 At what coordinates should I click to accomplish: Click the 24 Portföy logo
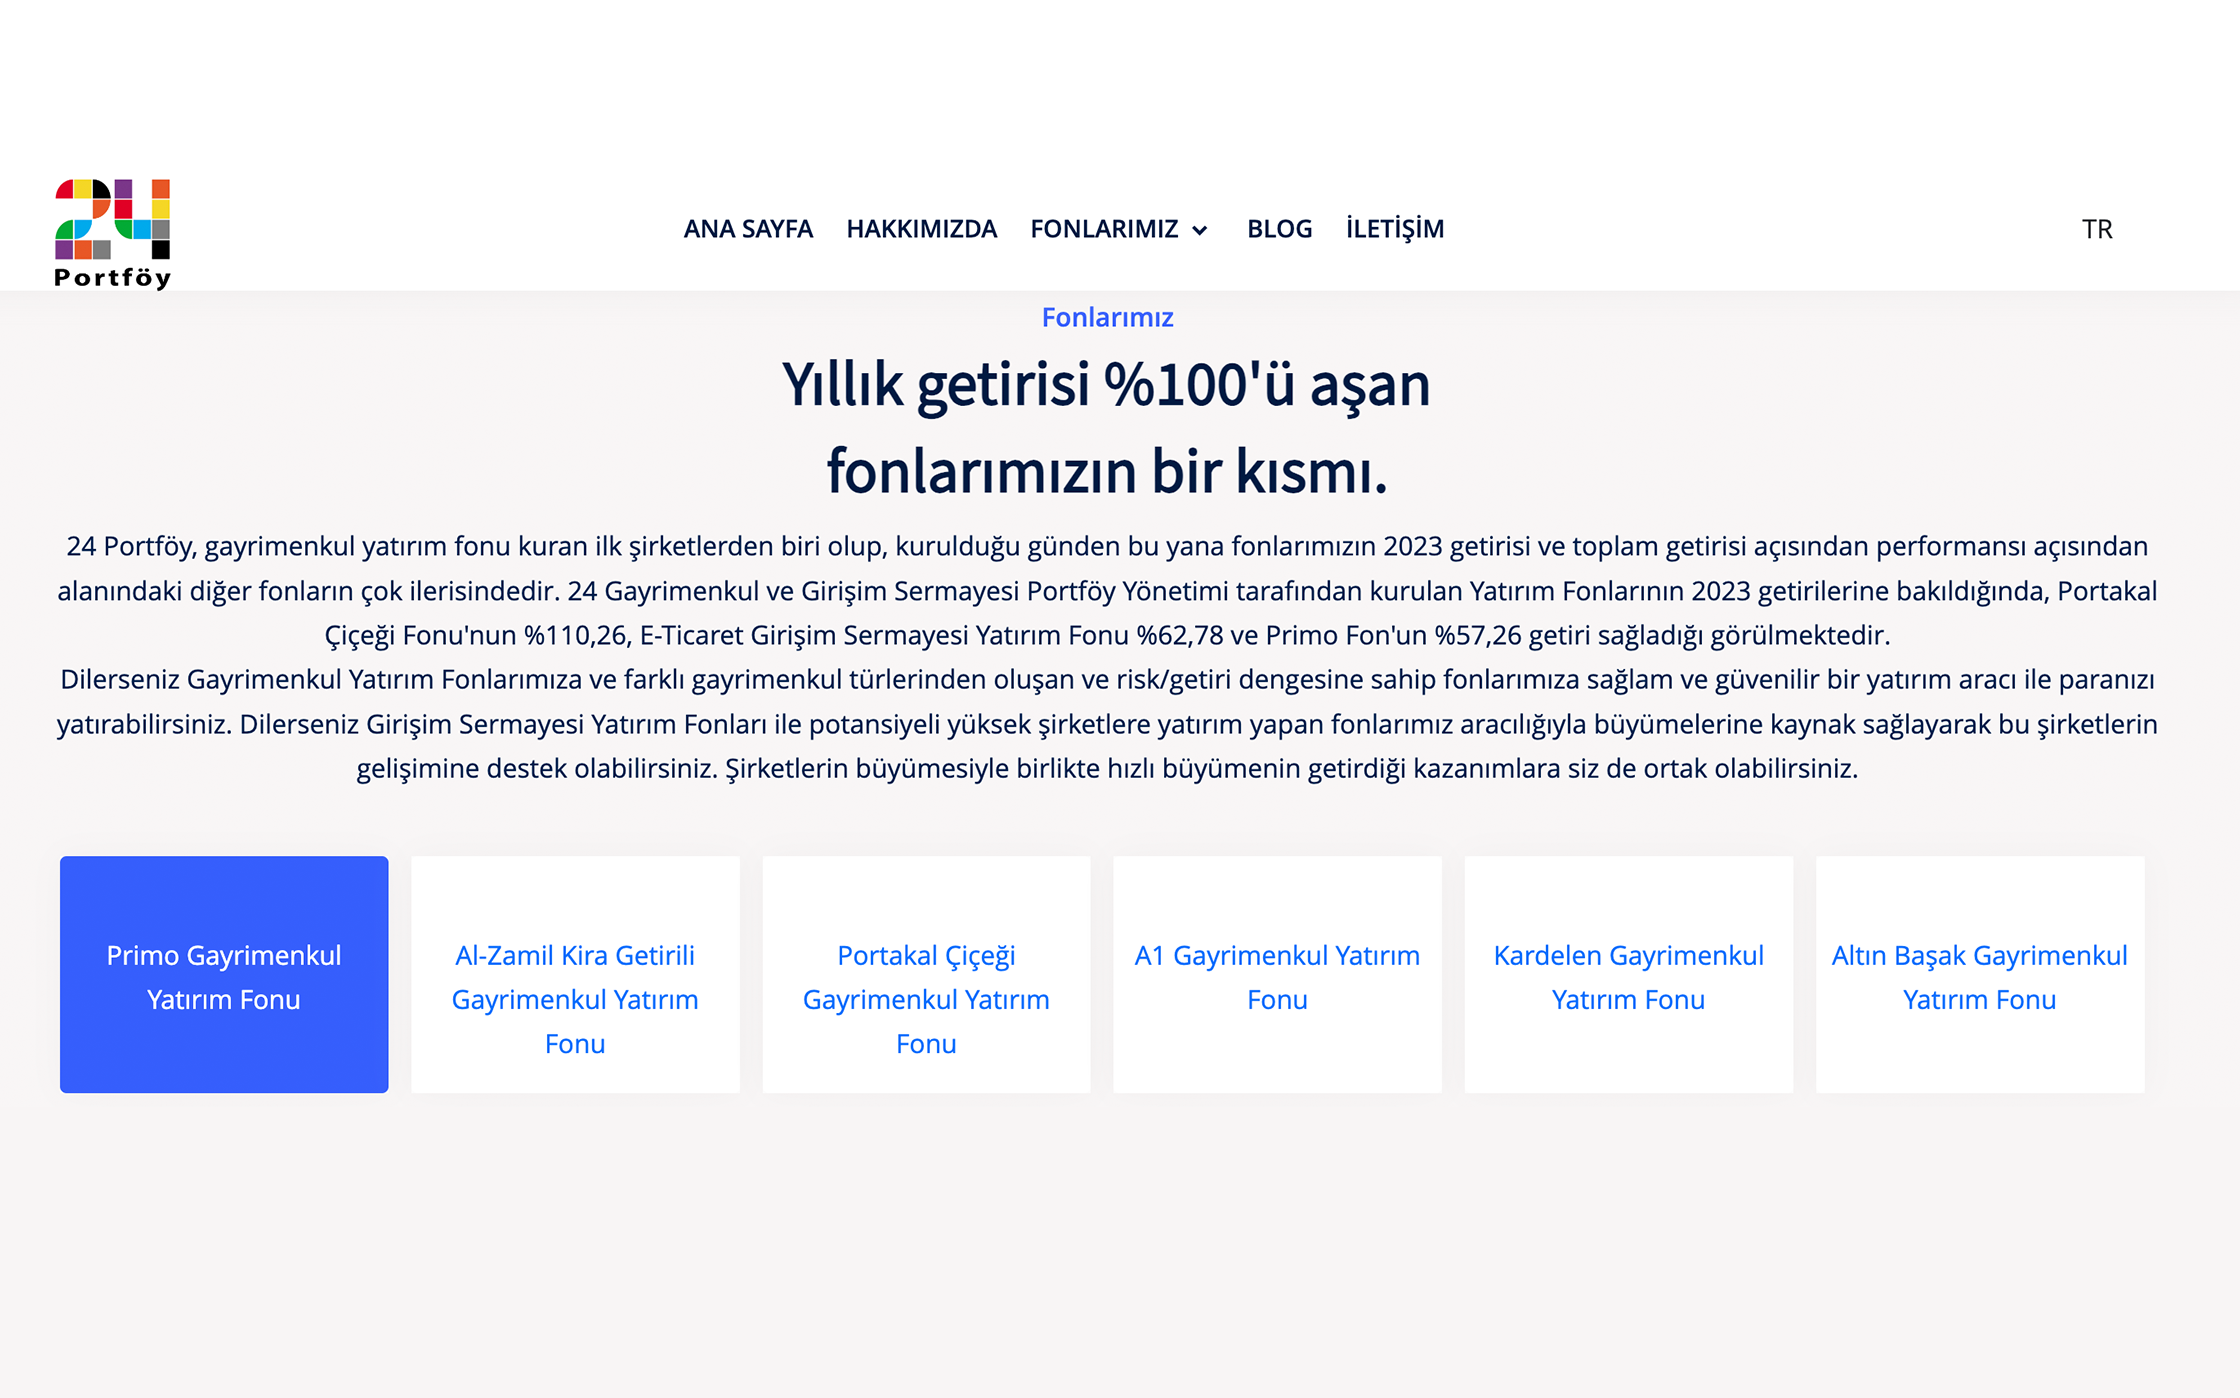(113, 230)
